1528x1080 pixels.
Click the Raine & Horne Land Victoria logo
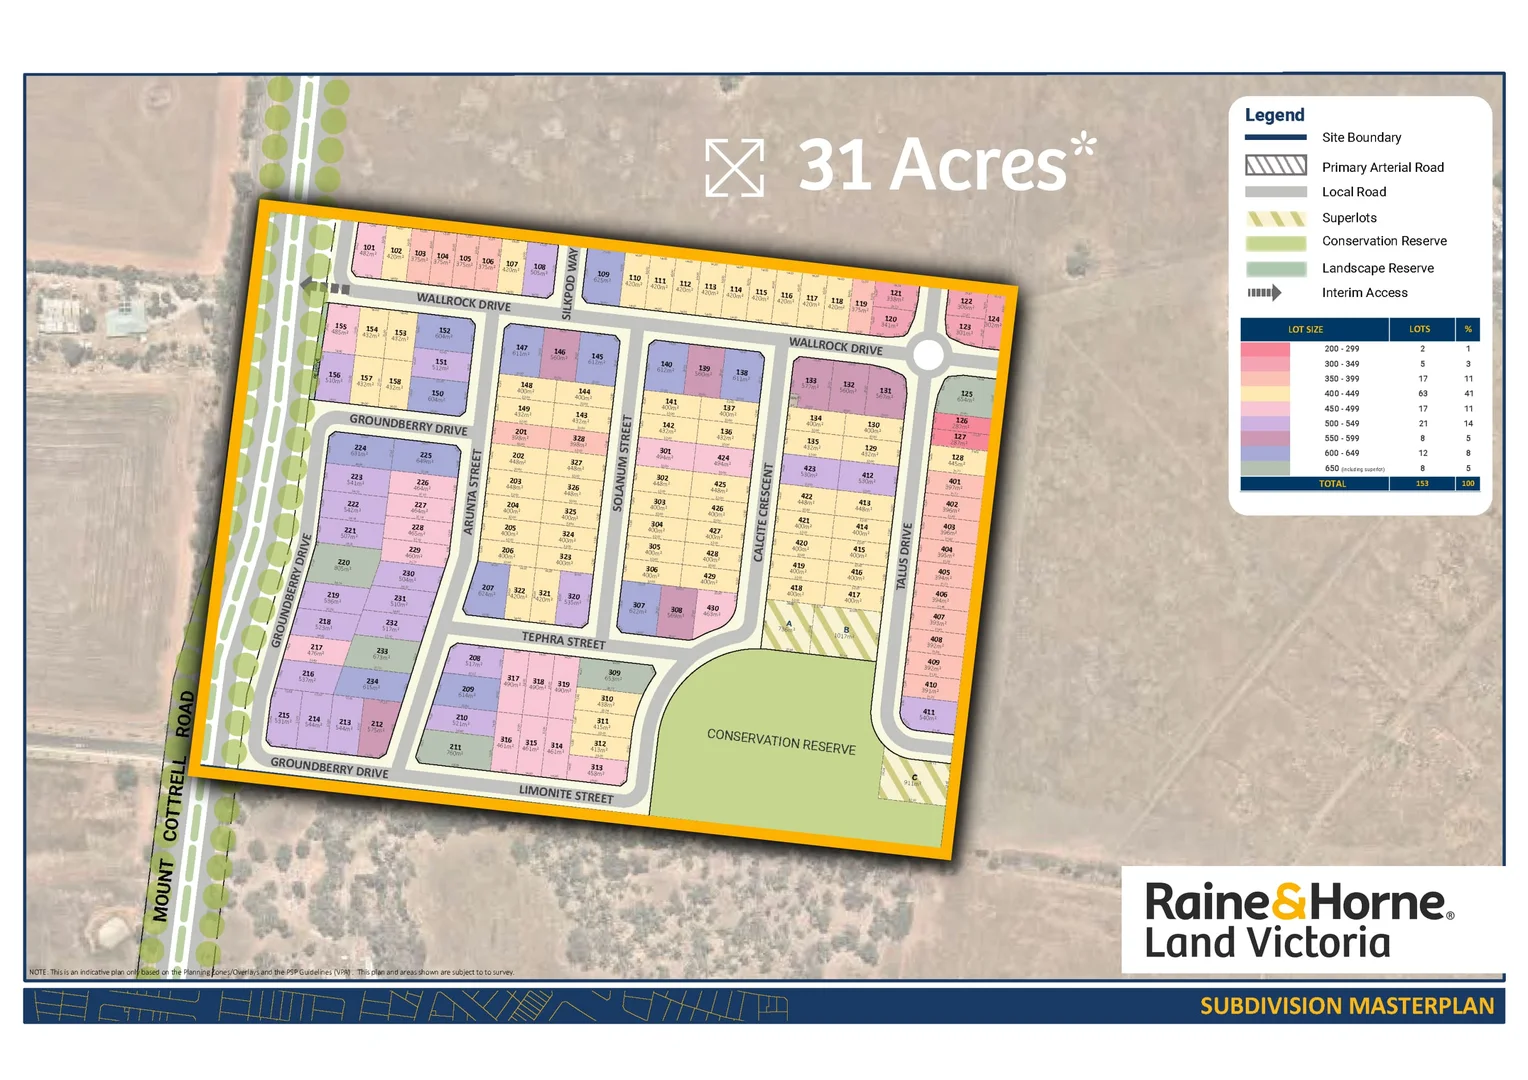coord(1297,920)
